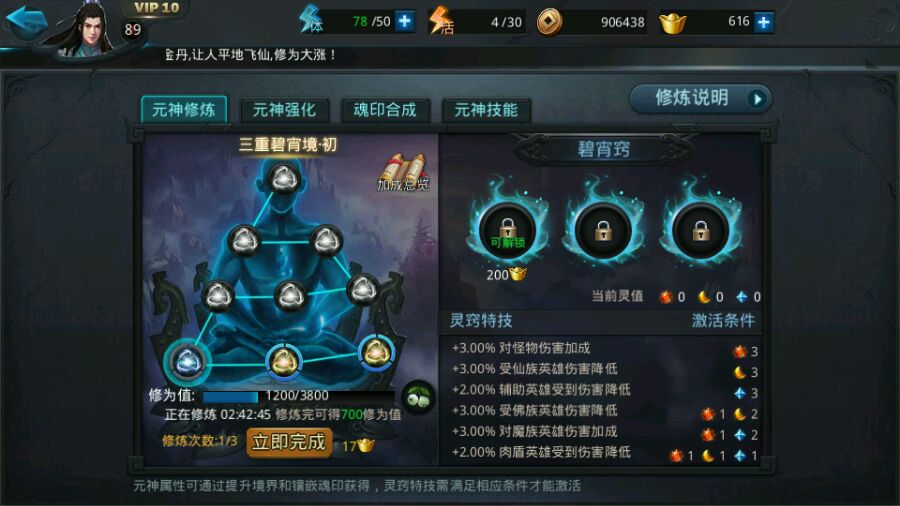Click the 立即完成 button

point(289,442)
